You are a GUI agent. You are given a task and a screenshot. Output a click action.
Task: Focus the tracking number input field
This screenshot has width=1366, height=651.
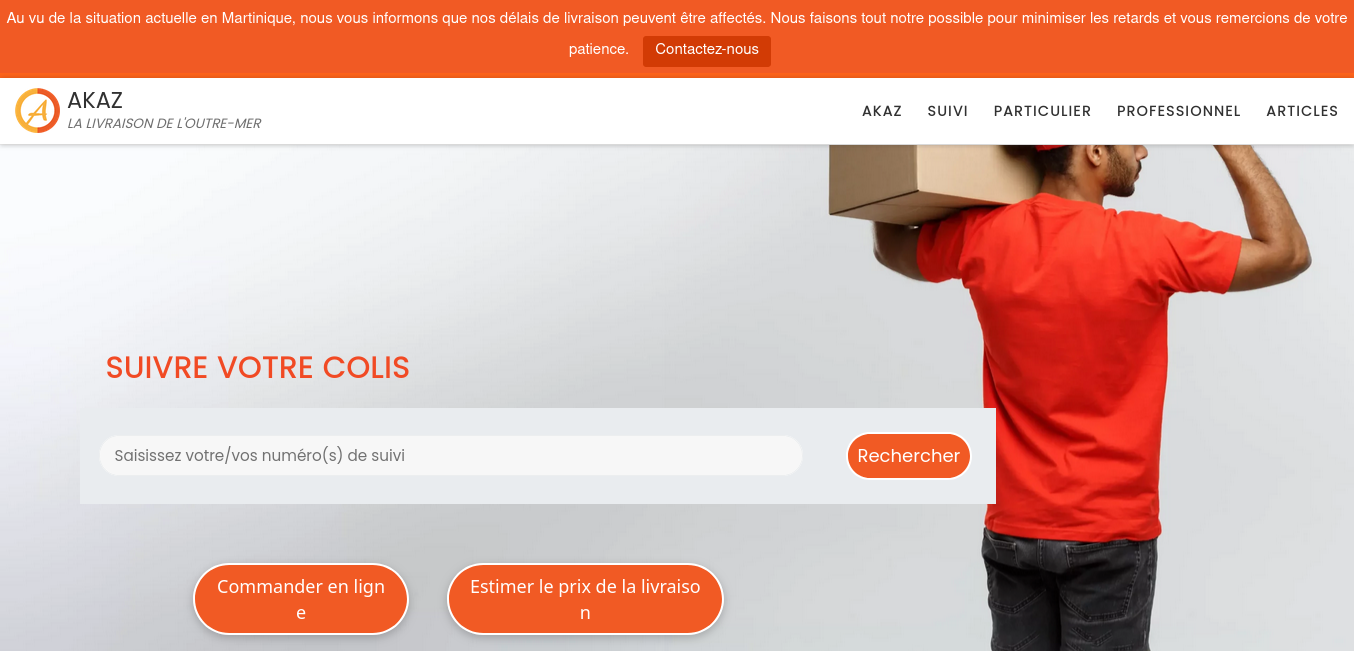451,456
